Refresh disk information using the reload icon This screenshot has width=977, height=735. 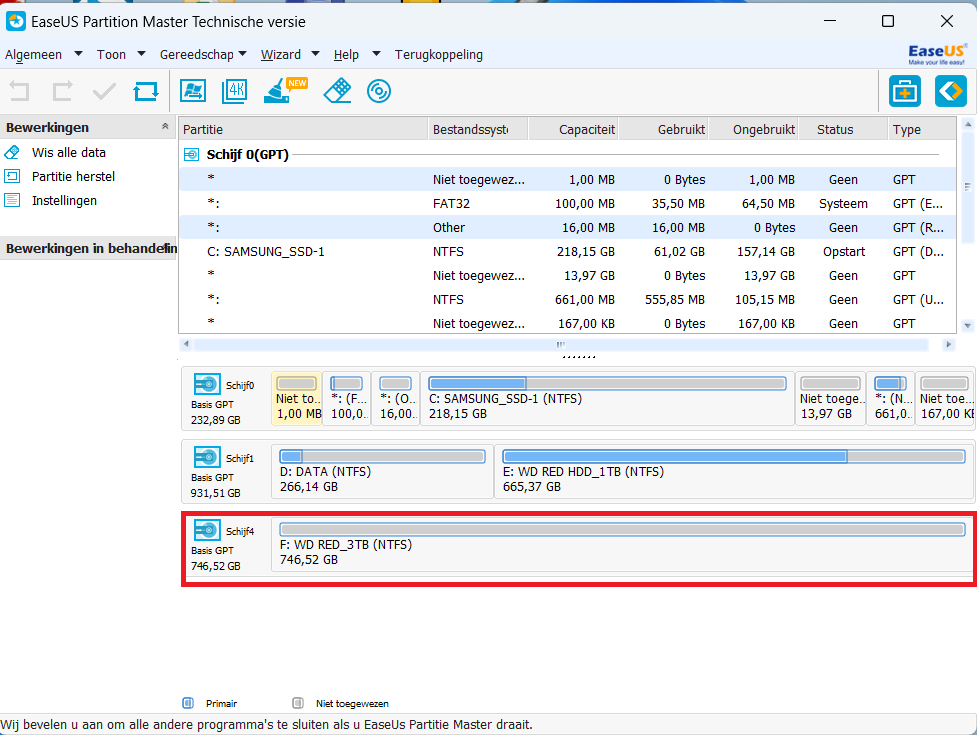pos(146,92)
